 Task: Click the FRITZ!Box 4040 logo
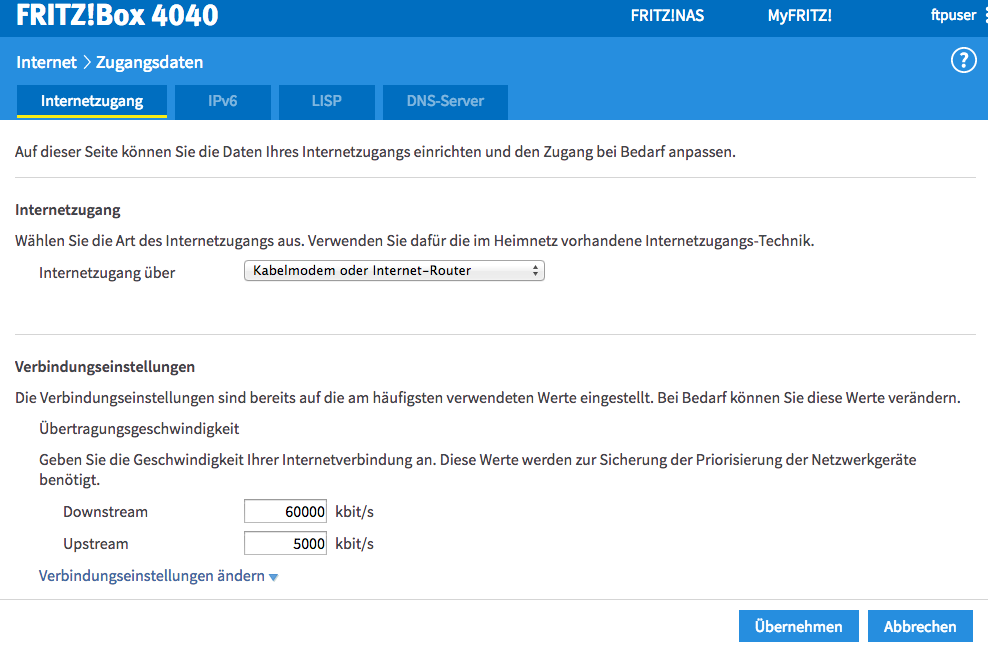[x=116, y=15]
